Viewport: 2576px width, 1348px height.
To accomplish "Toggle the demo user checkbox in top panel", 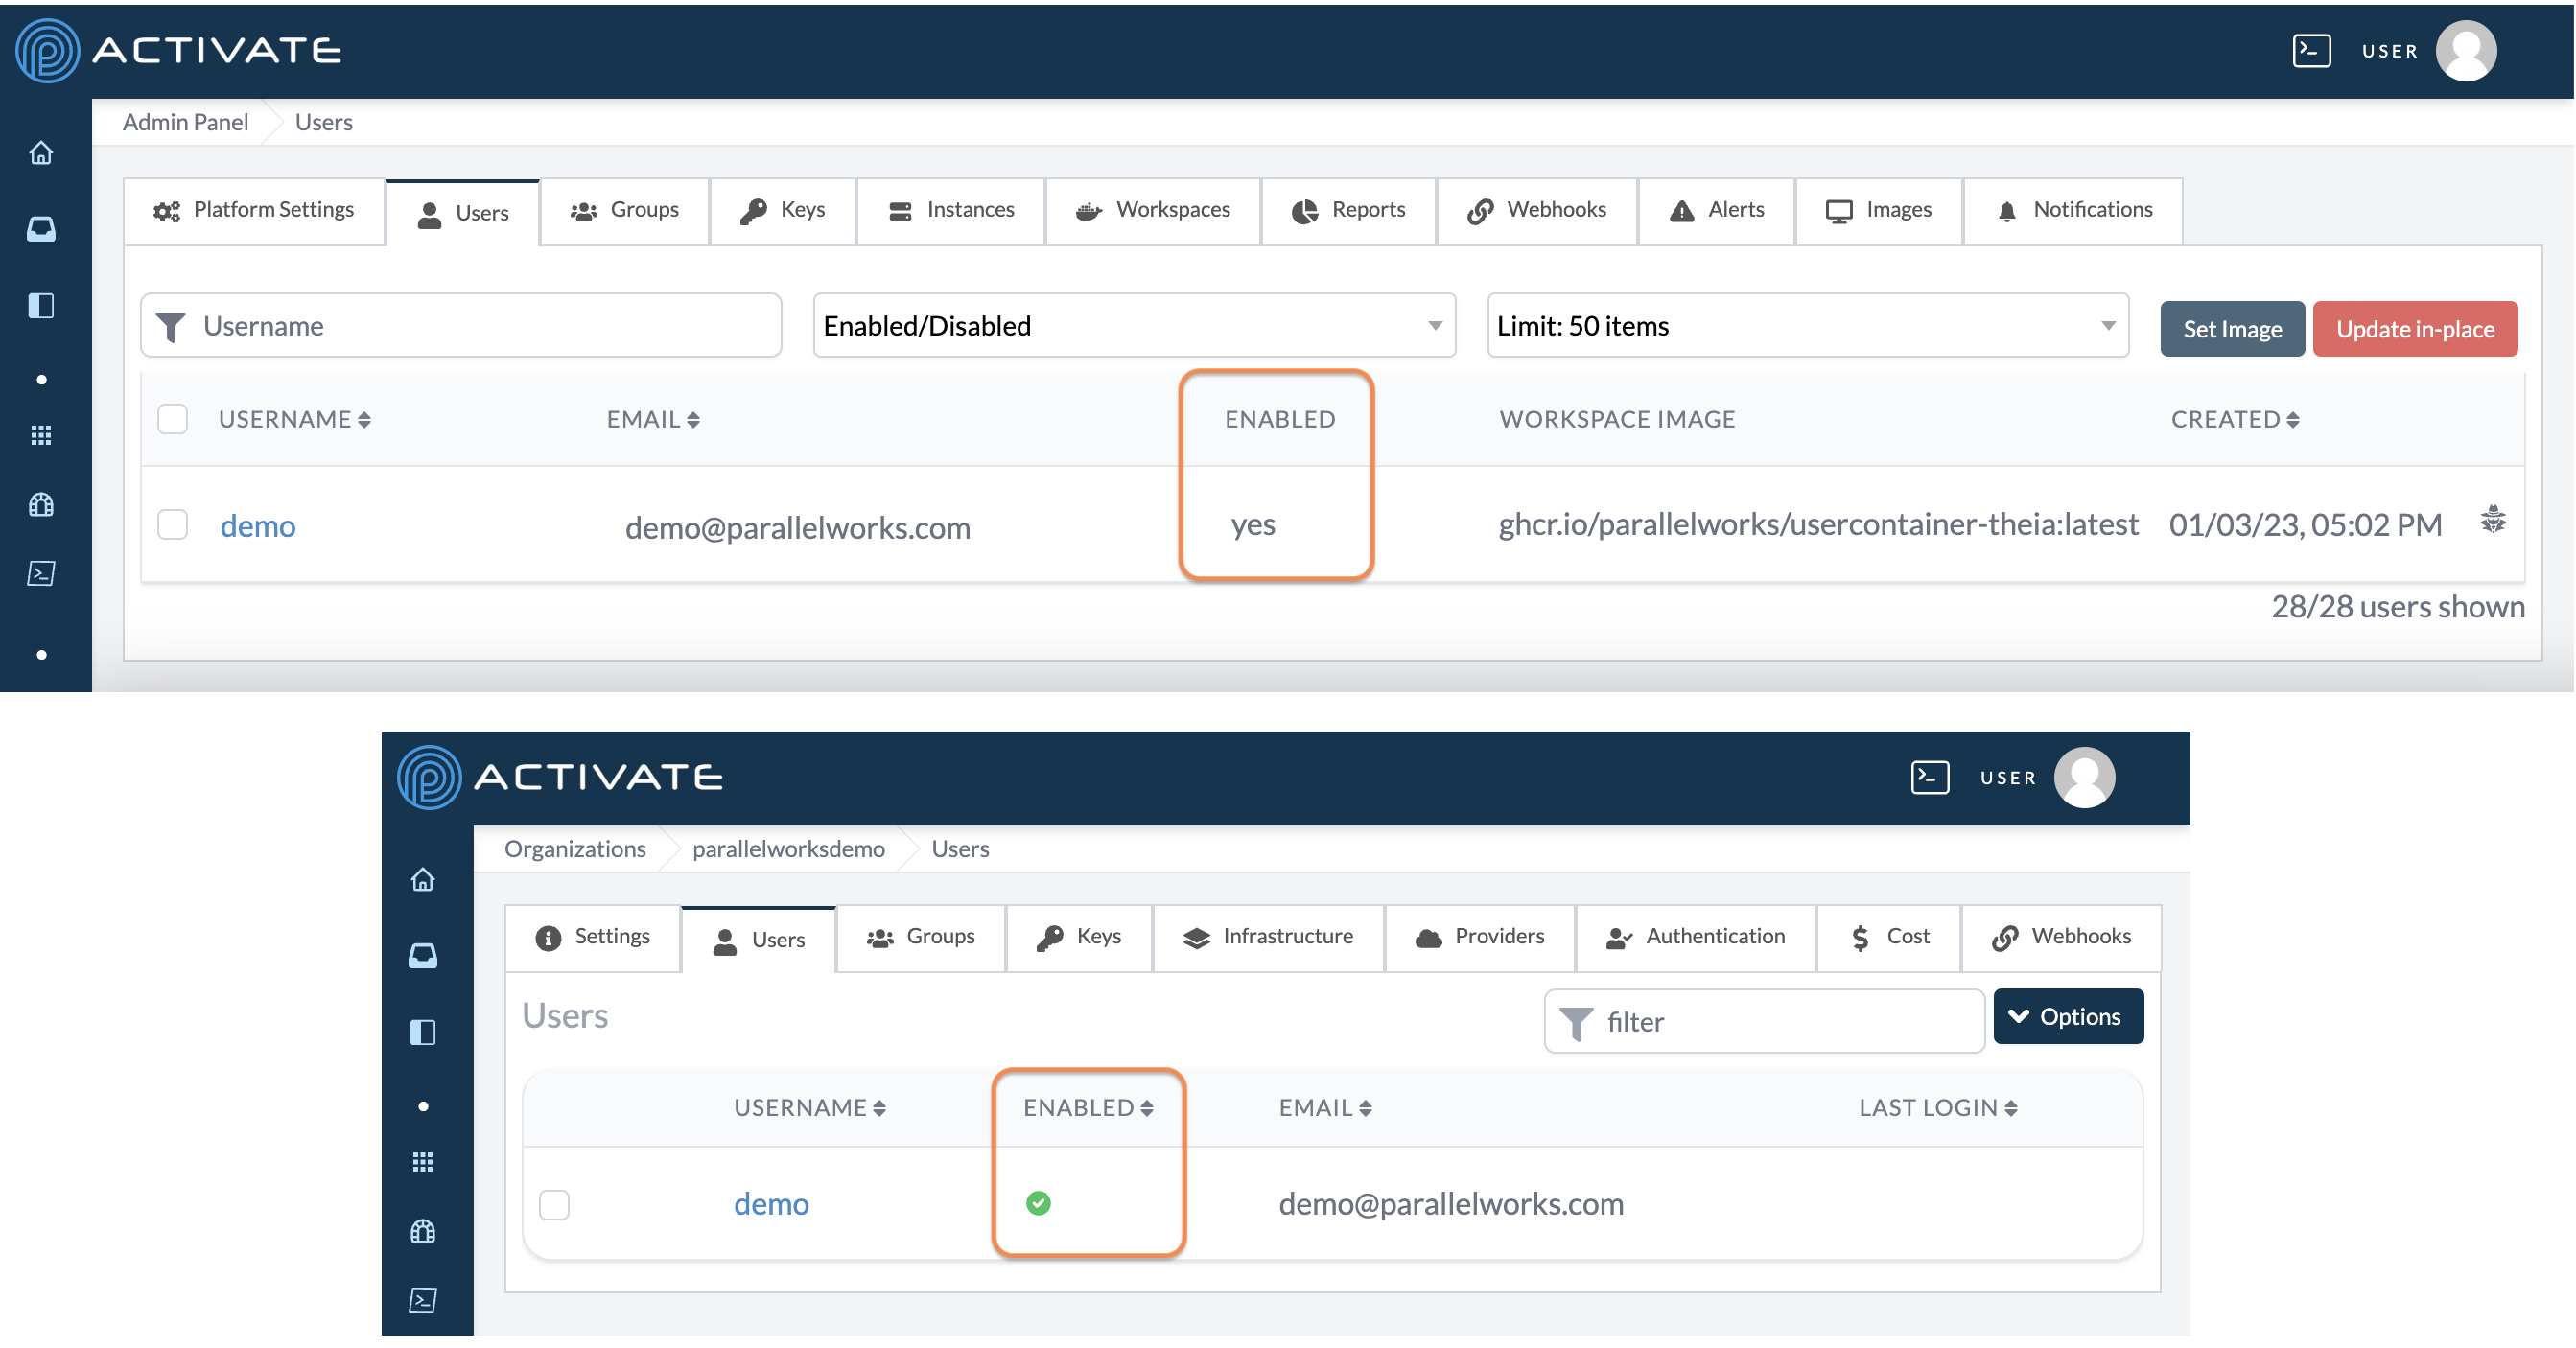I will coord(172,524).
